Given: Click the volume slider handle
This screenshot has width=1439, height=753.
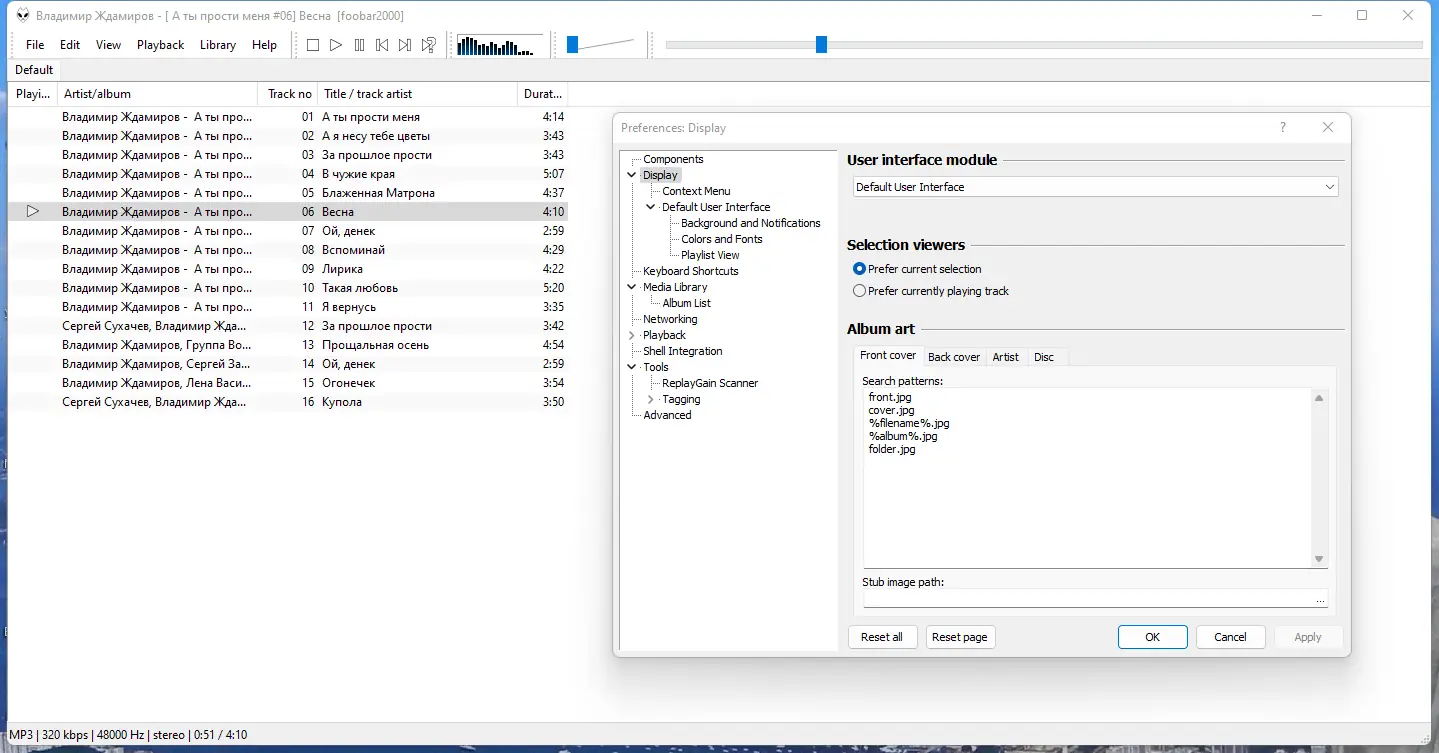Looking at the screenshot, I should 573,45.
